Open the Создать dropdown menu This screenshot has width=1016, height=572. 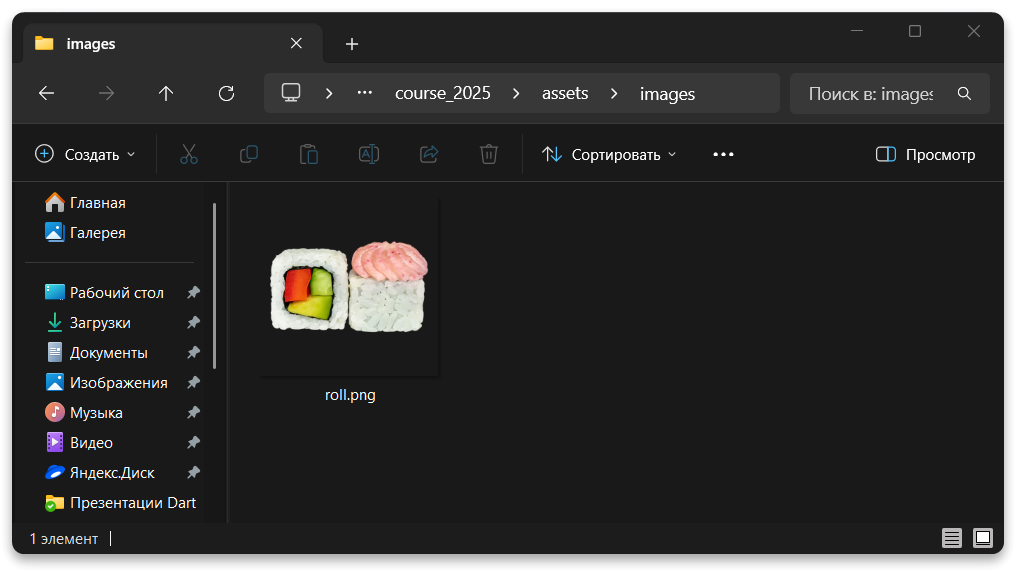85,154
